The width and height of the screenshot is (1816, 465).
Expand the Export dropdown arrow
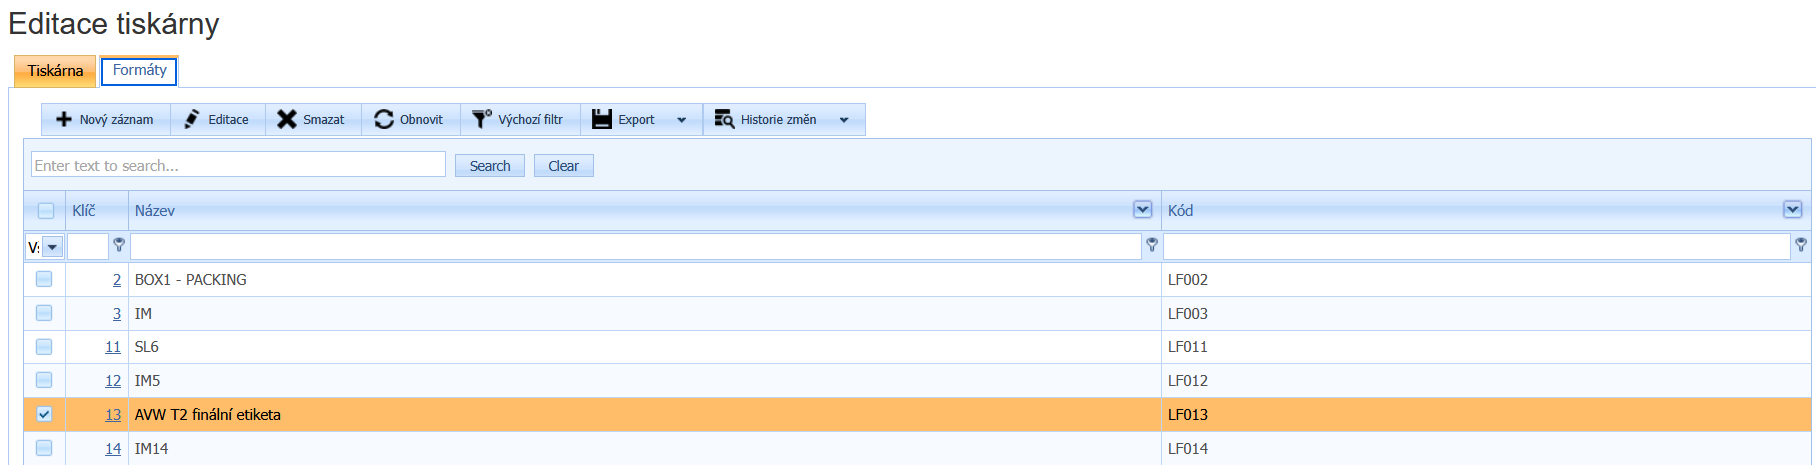[682, 120]
